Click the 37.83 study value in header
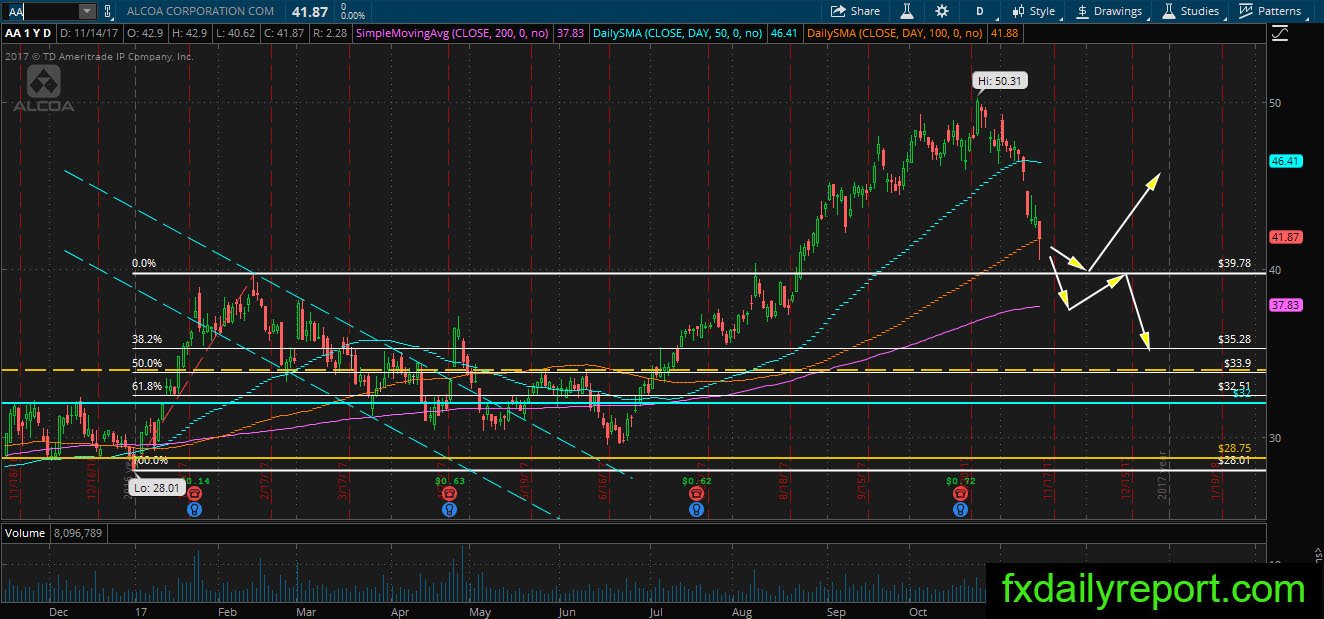The height and width of the screenshot is (619, 1324). [571, 33]
